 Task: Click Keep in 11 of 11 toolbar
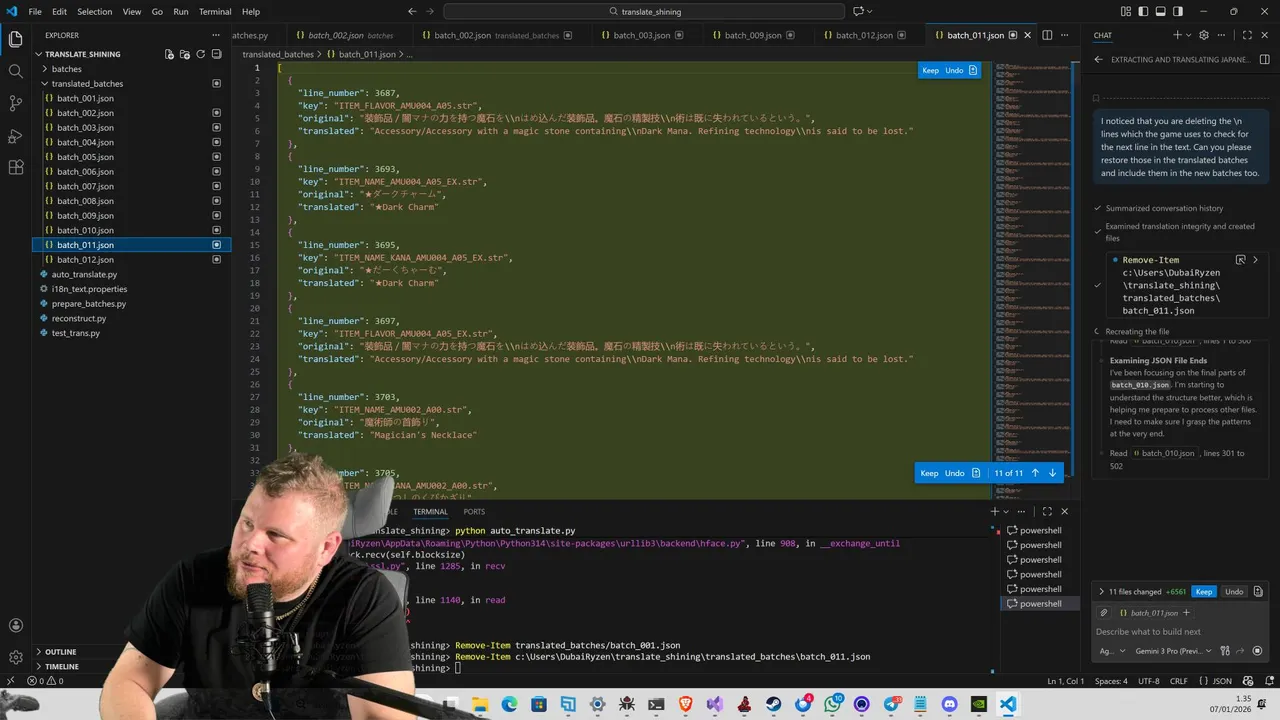pos(929,473)
